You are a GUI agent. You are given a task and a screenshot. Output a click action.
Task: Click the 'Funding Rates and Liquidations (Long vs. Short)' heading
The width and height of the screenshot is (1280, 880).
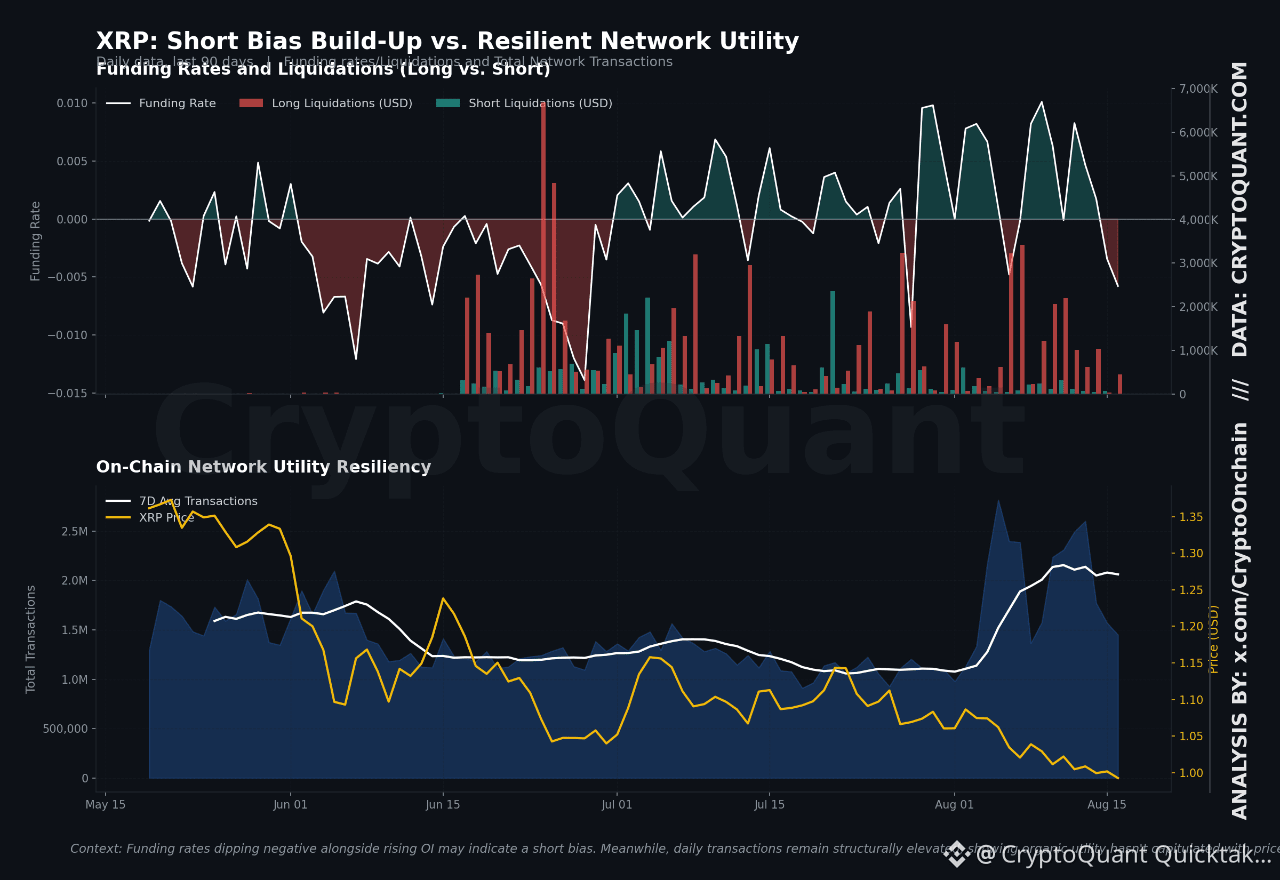pyautogui.click(x=323, y=69)
